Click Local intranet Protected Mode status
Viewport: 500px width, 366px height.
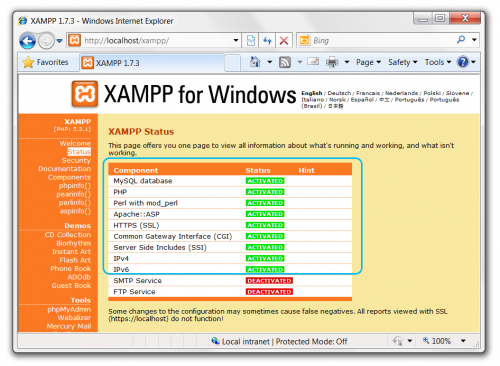click(x=279, y=341)
